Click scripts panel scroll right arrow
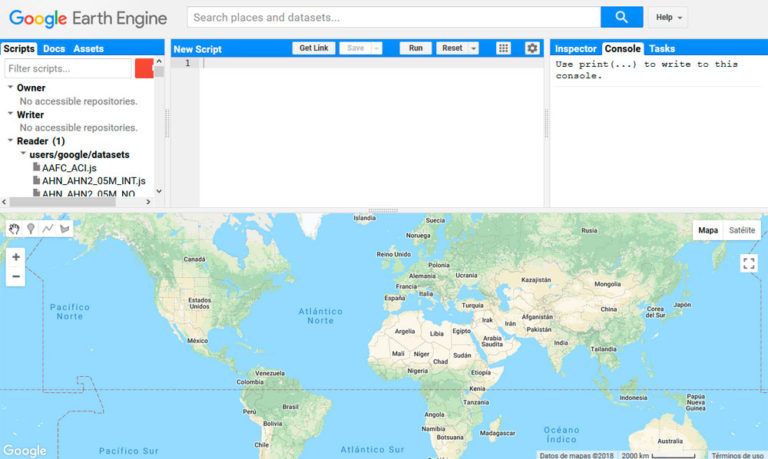The image size is (768, 459). coord(148,201)
